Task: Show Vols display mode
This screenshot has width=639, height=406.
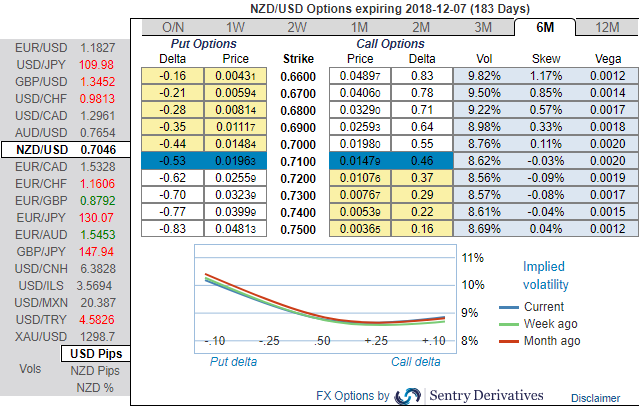Action: coord(30,369)
